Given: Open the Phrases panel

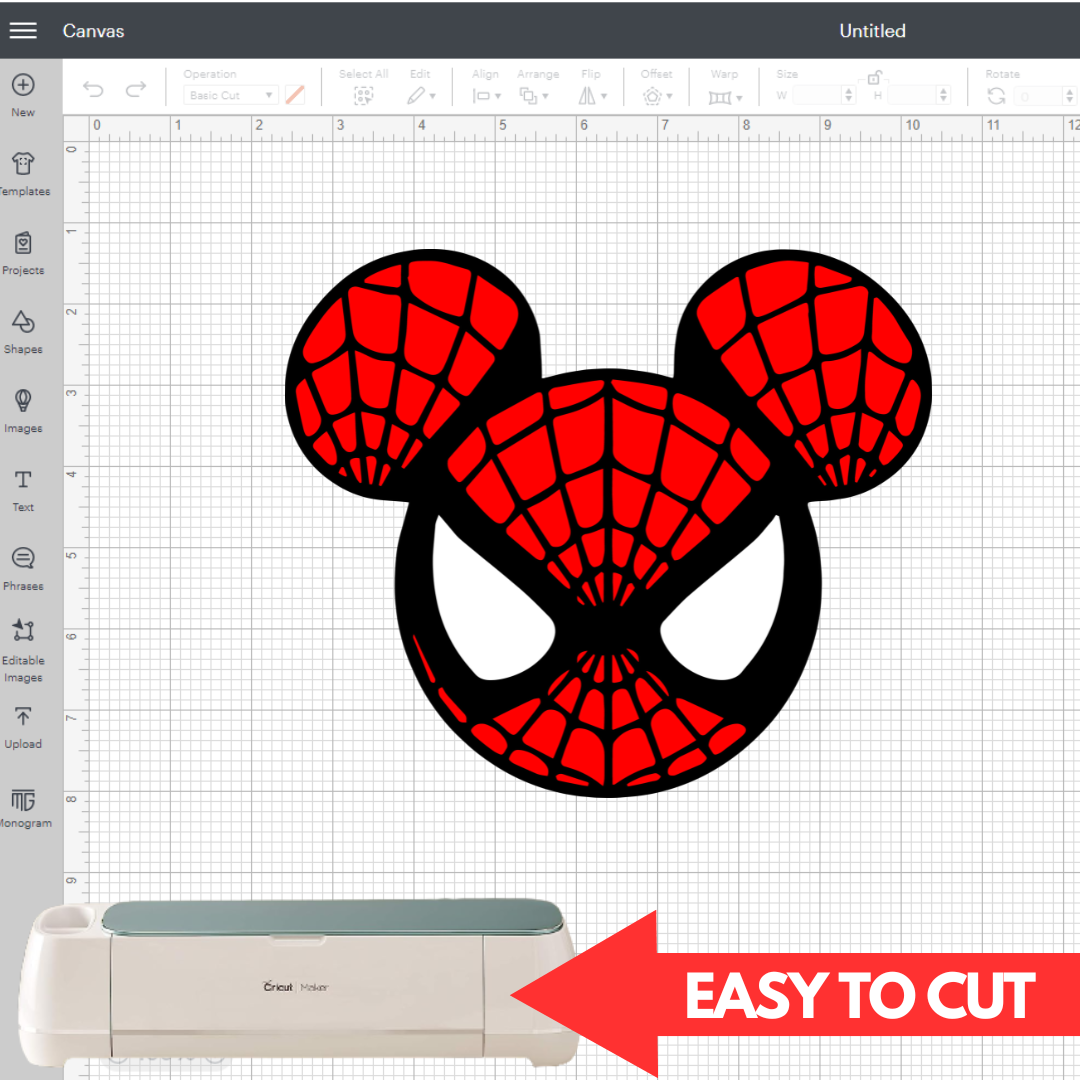Looking at the screenshot, I should click(x=23, y=569).
